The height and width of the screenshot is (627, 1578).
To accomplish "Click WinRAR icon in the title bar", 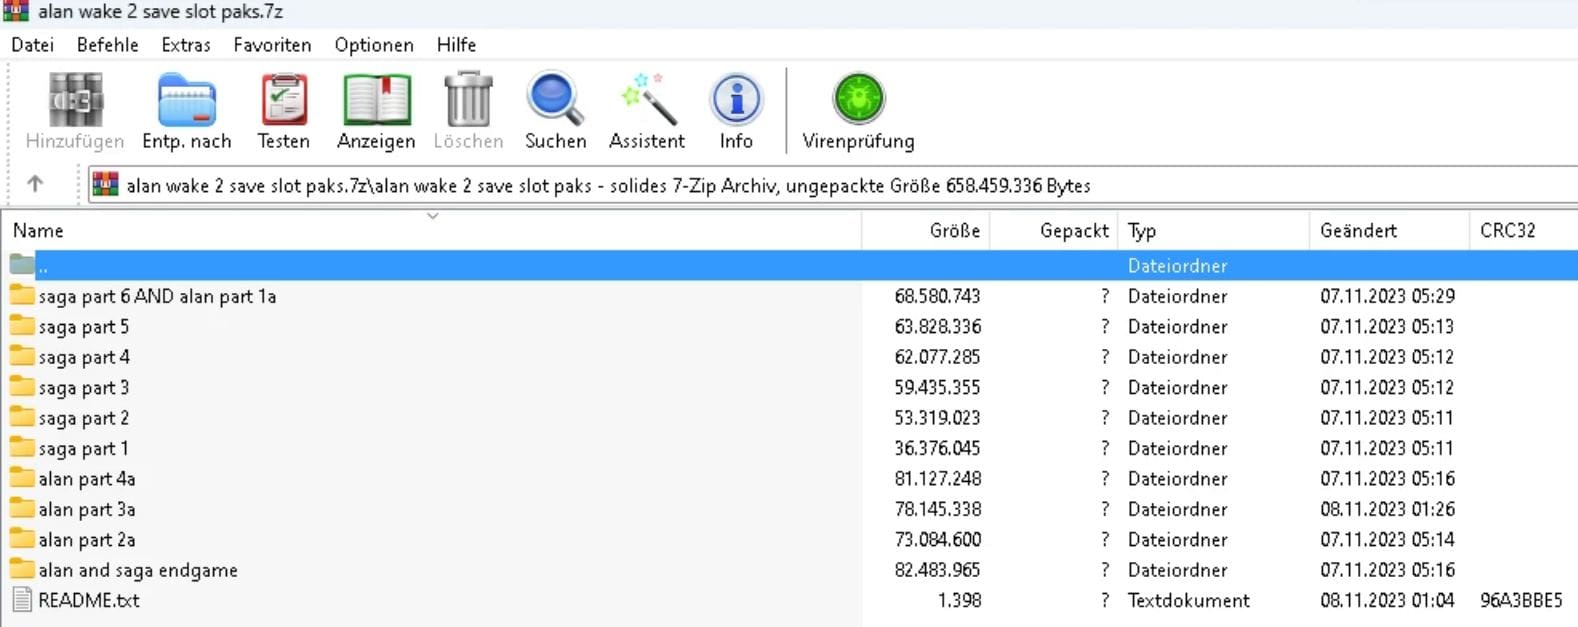I will click(x=15, y=11).
